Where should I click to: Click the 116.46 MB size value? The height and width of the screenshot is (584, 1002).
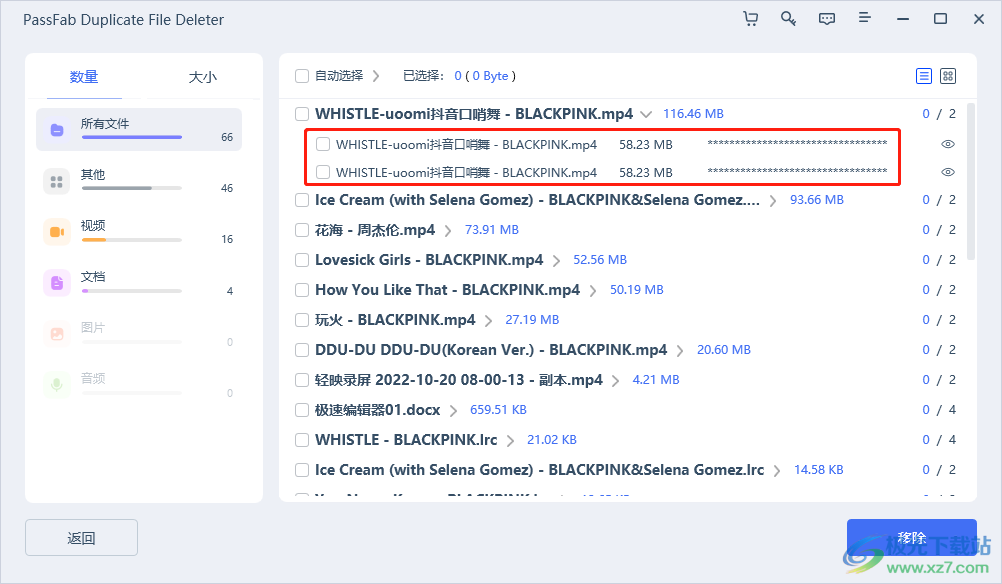693,114
